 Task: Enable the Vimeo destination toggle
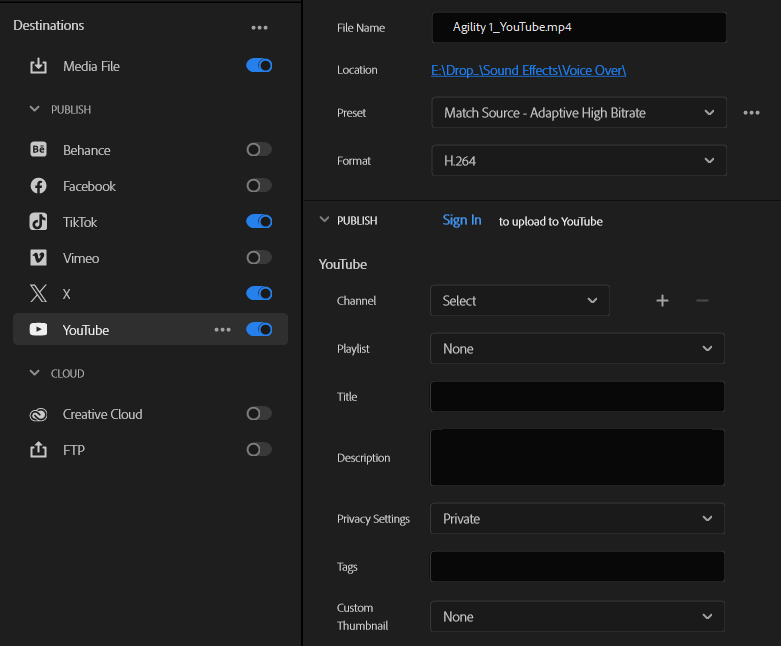coord(259,258)
